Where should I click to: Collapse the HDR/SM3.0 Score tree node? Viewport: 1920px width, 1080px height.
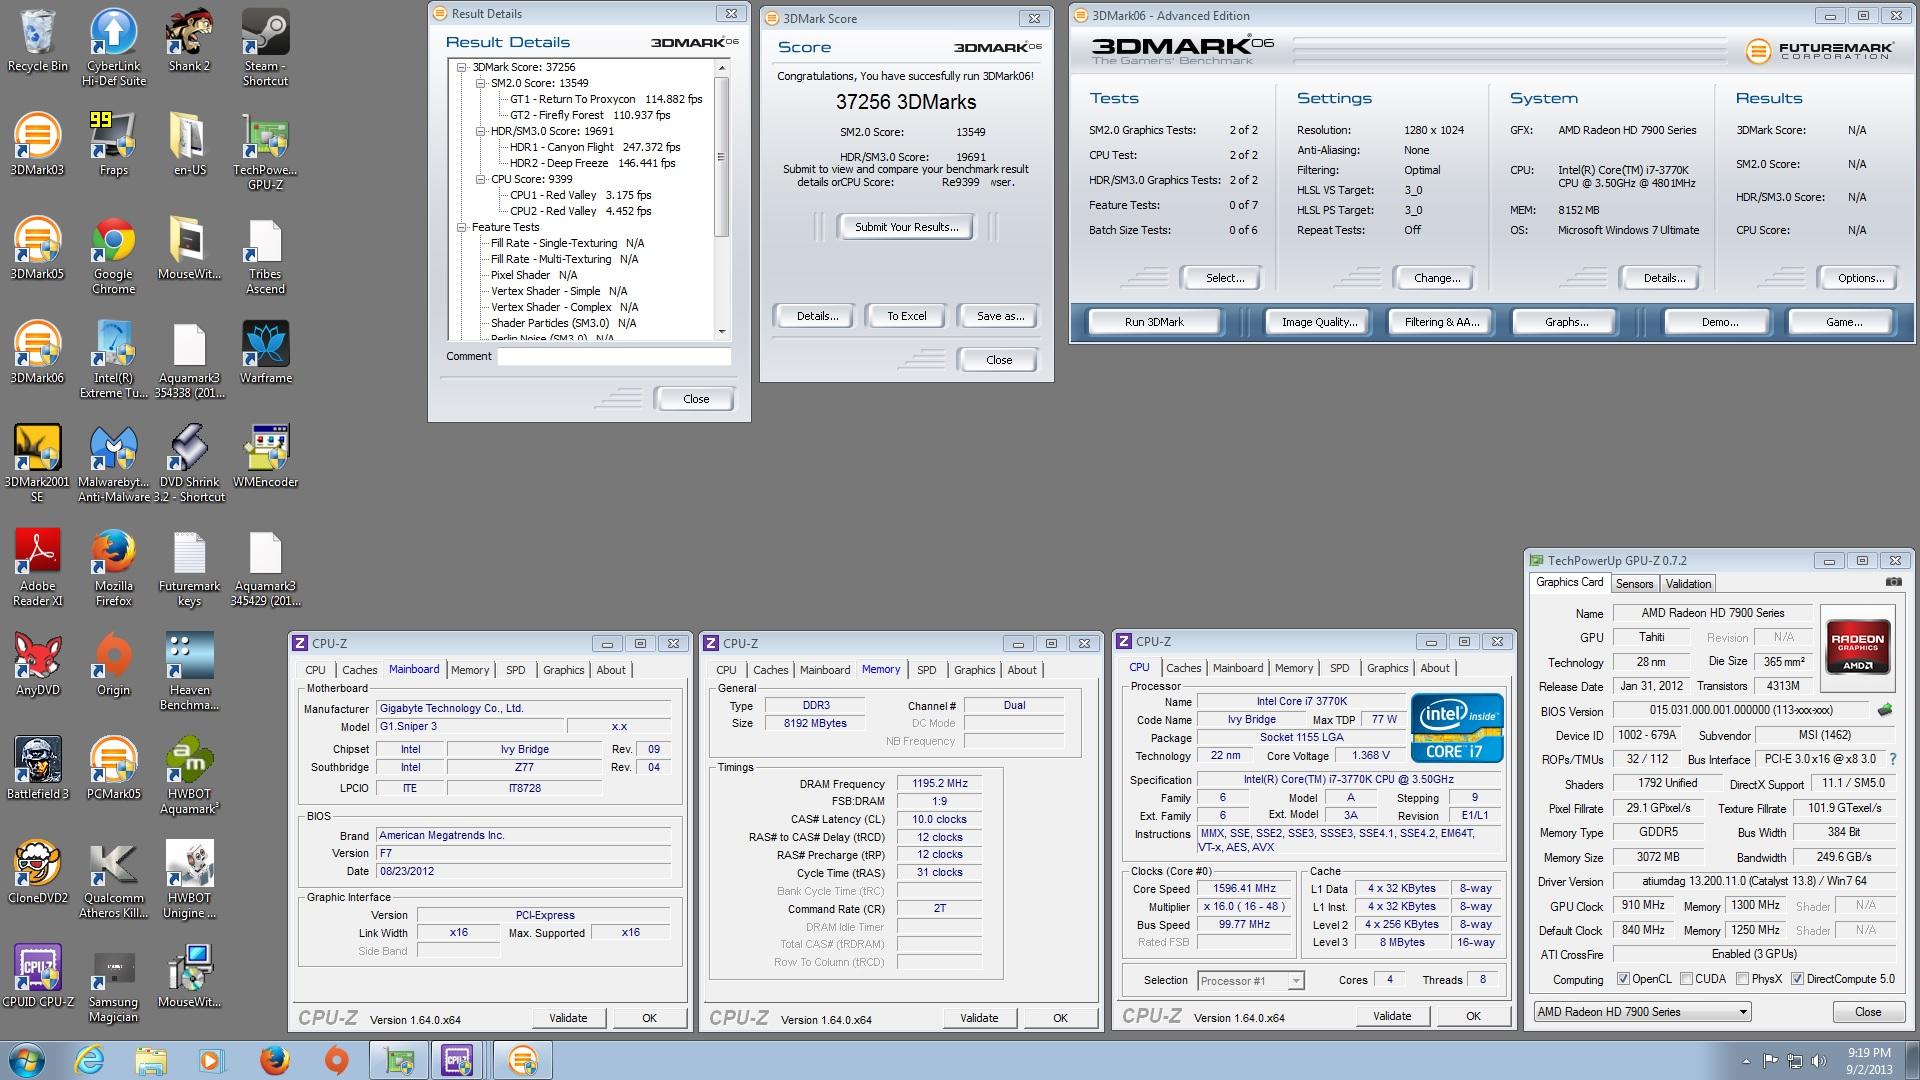[x=481, y=131]
